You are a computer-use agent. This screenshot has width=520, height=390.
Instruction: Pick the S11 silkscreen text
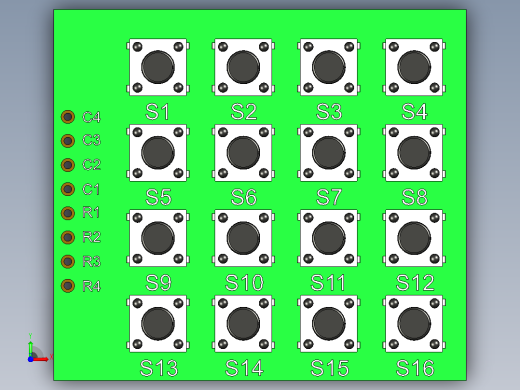tap(328, 283)
